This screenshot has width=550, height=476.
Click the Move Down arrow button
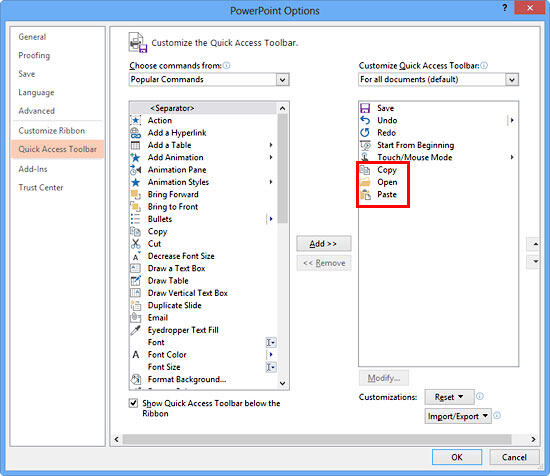535,262
